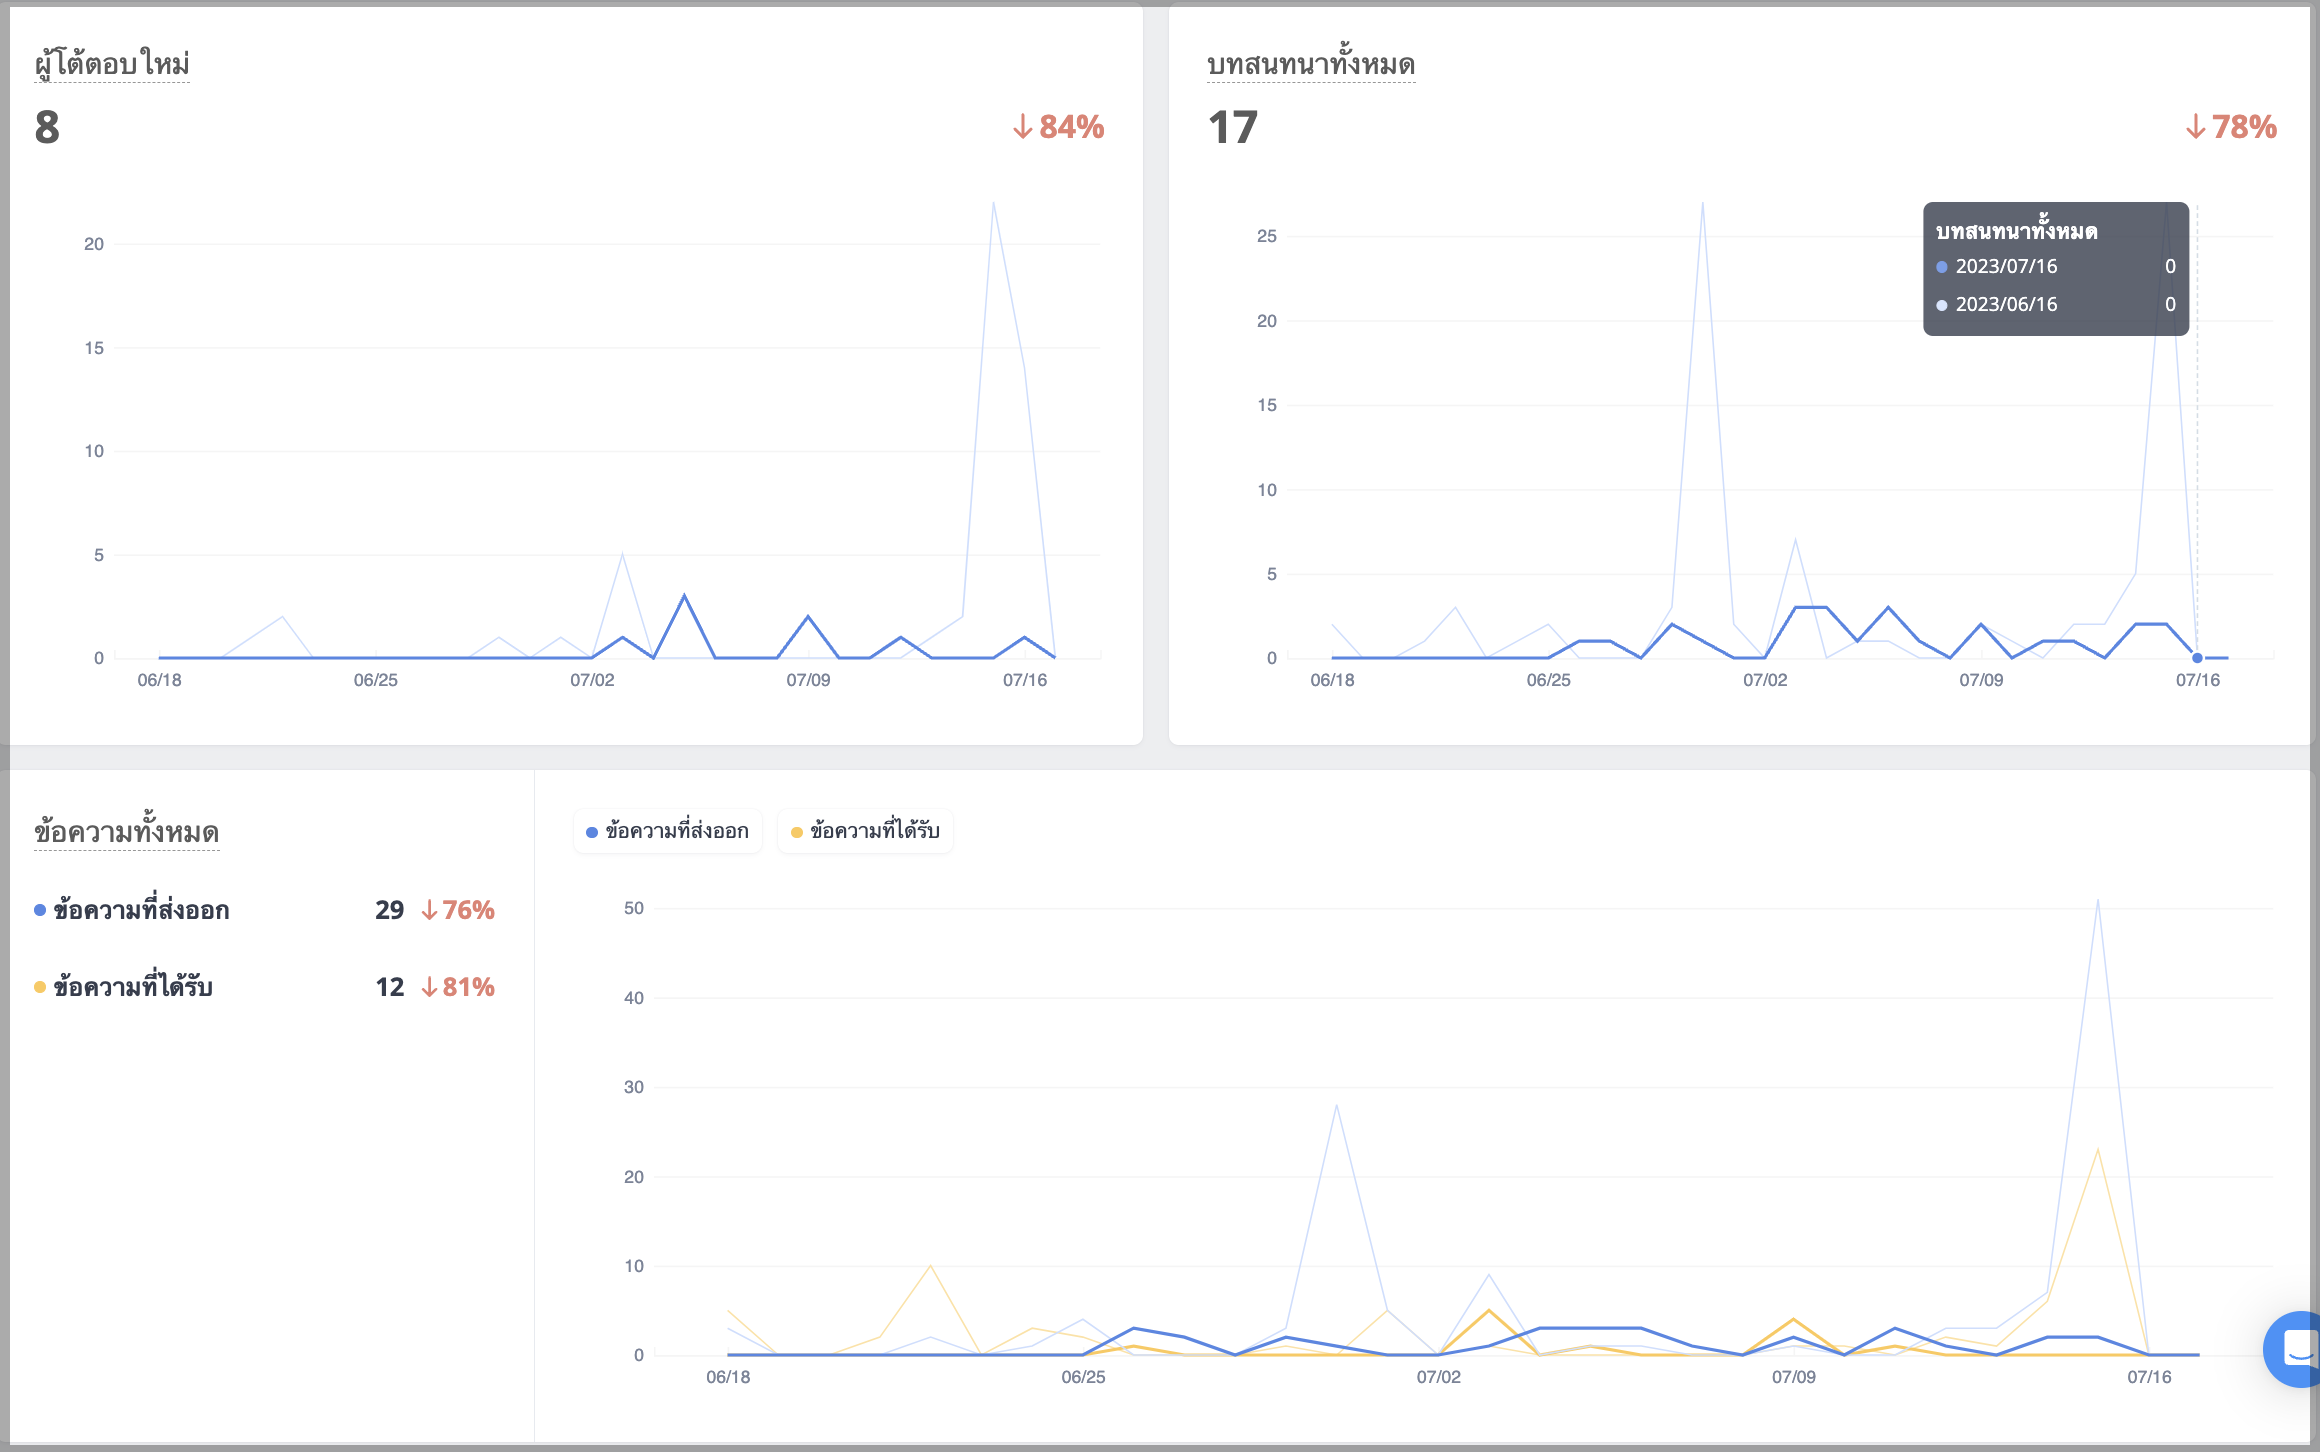This screenshot has width=2320, height=1452.
Task: Click the blue data point at 07/16
Action: tap(2197, 658)
